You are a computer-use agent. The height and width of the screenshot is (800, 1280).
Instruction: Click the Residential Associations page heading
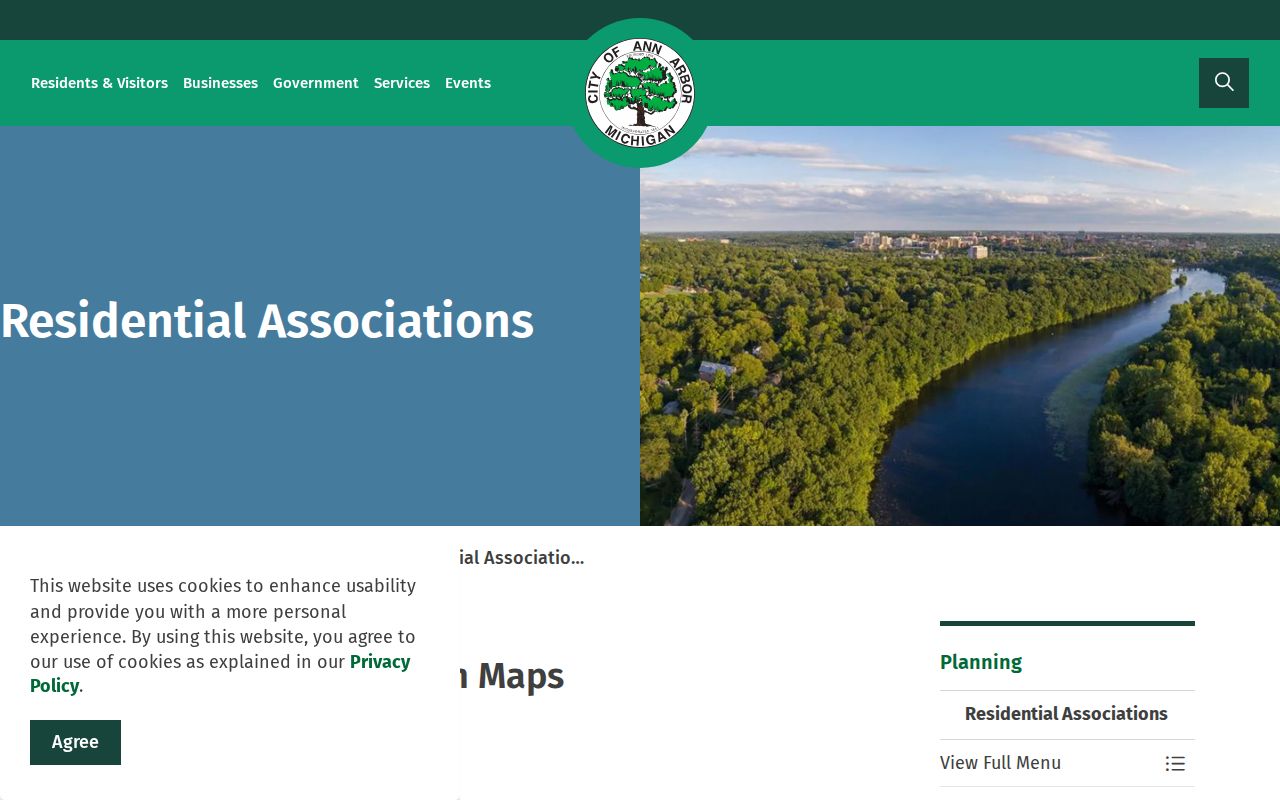pyautogui.click(x=267, y=321)
